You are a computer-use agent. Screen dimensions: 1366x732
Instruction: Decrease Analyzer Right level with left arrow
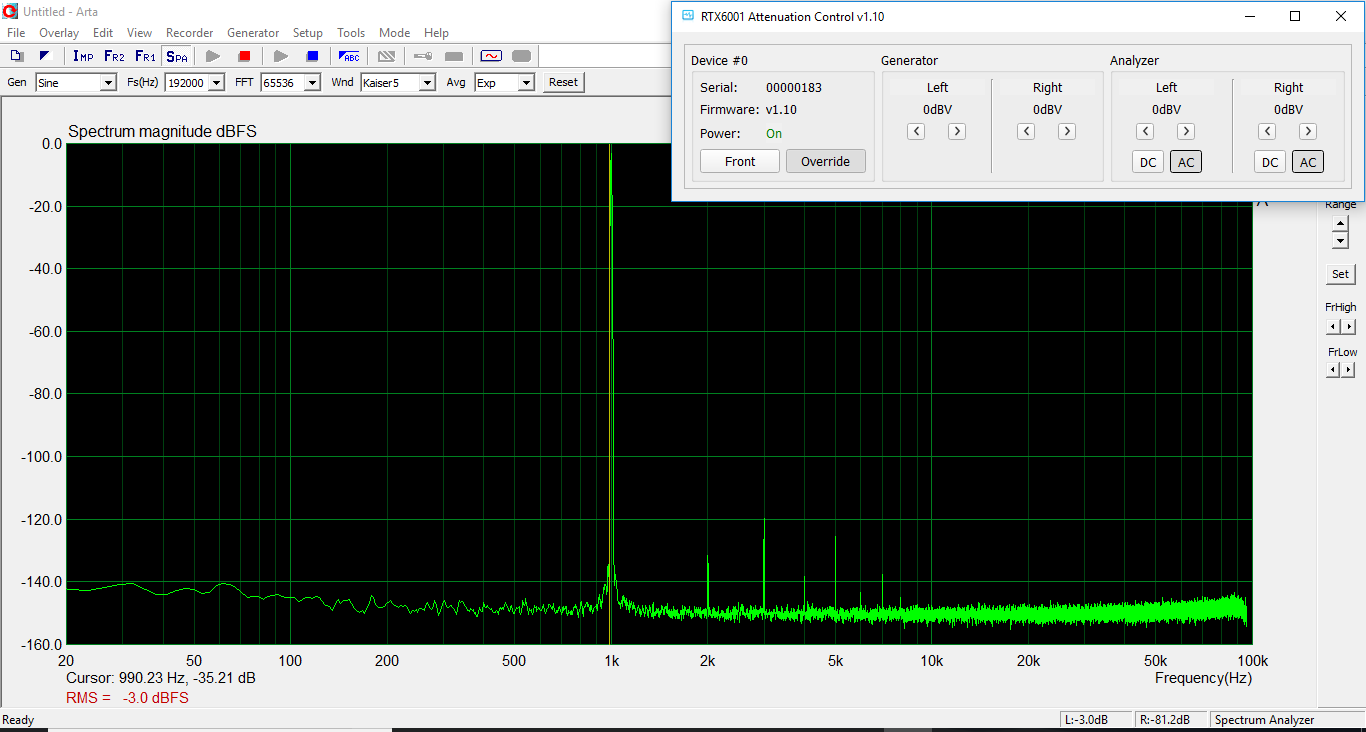1267,131
